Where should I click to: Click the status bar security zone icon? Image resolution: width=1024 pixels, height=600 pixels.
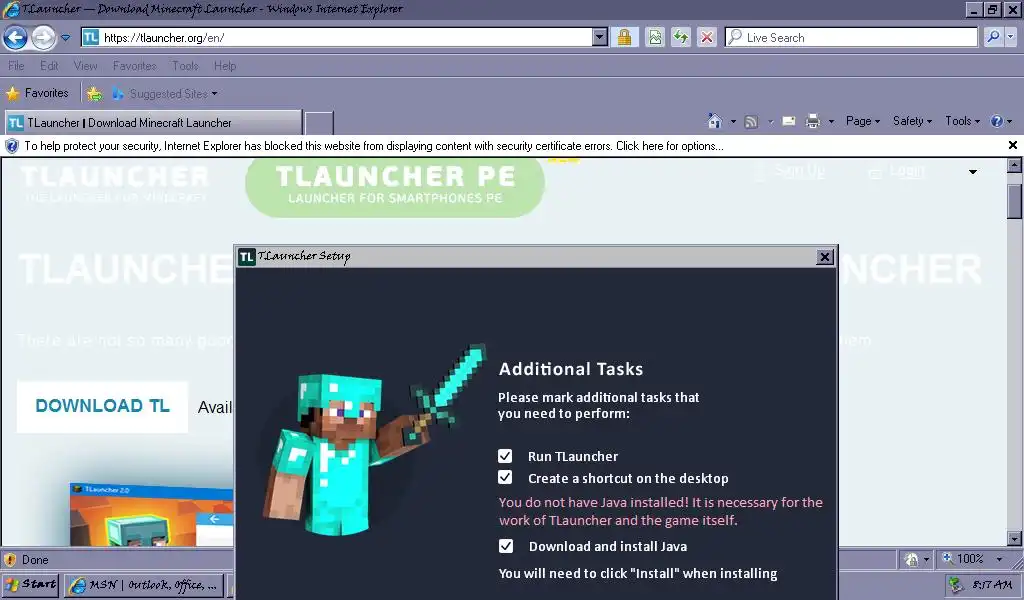(x=912, y=560)
